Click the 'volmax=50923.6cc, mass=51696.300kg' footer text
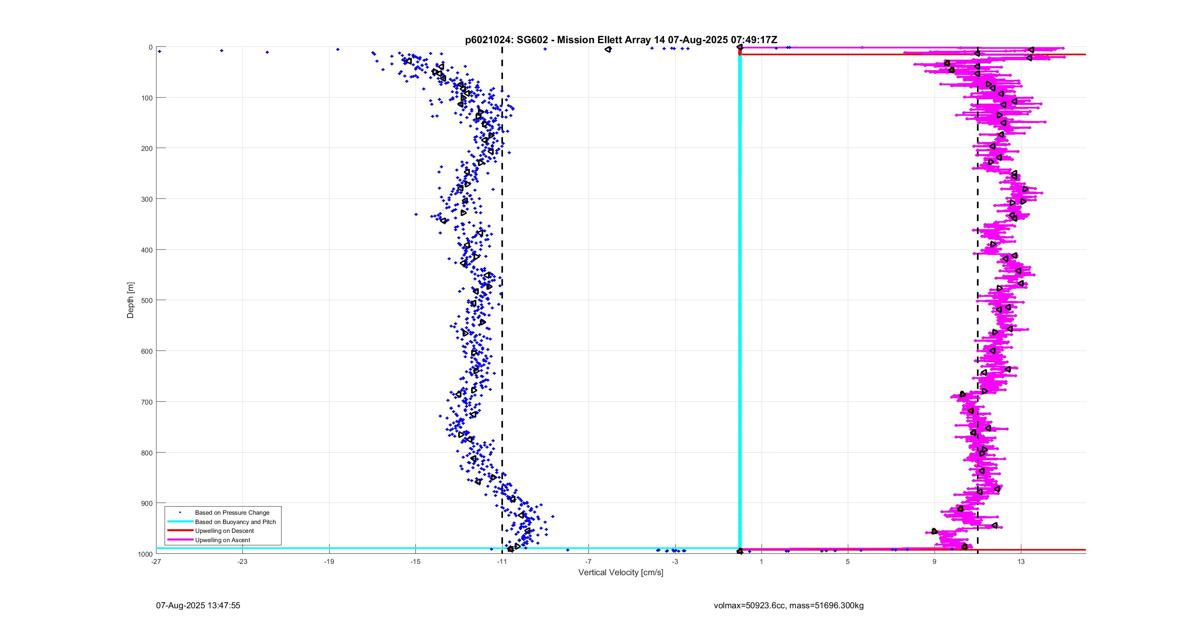 coord(788,605)
